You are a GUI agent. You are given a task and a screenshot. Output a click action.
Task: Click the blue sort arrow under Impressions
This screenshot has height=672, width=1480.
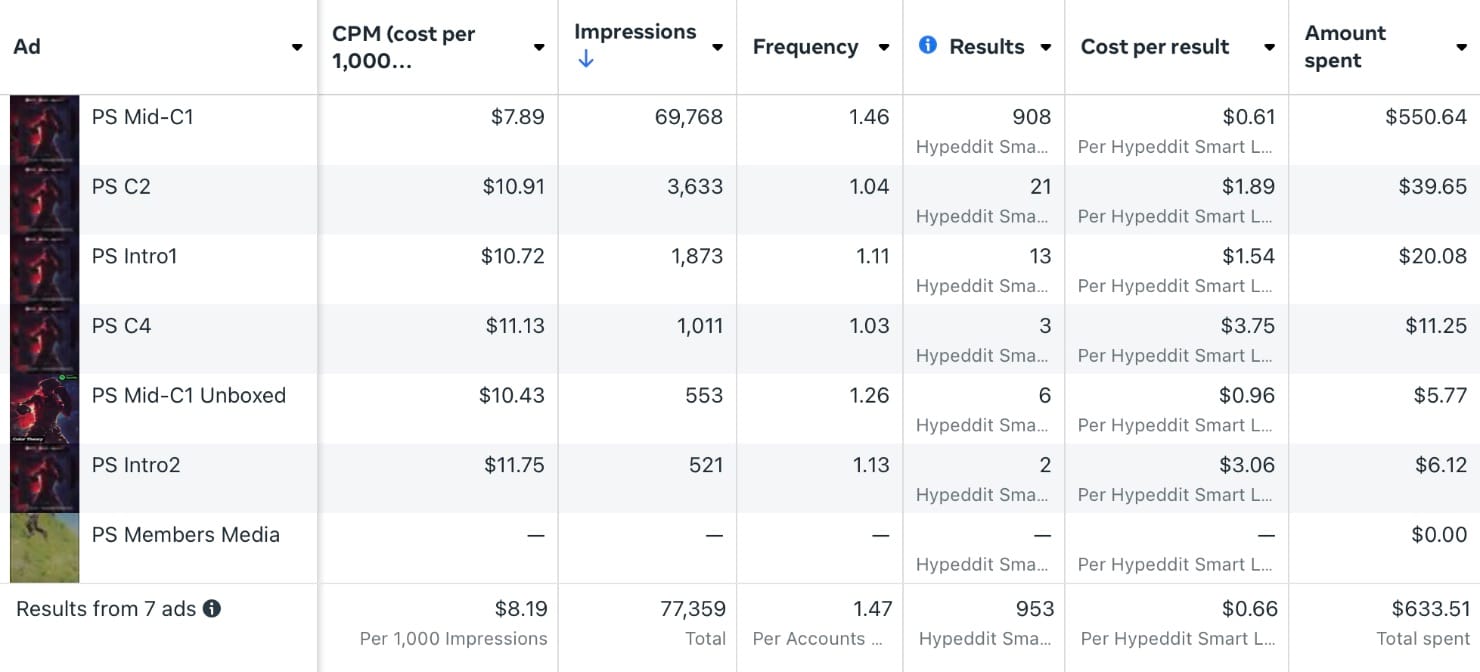coord(586,59)
